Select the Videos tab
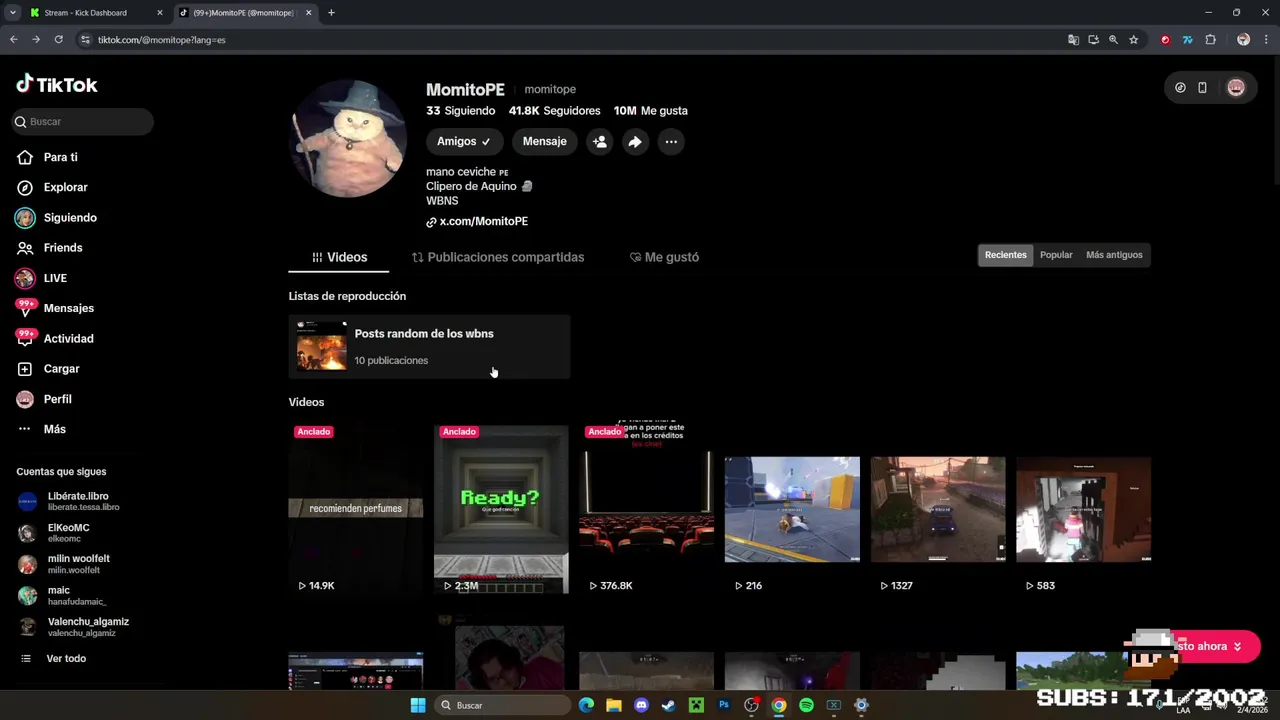This screenshot has height=720, width=1280. point(339,257)
